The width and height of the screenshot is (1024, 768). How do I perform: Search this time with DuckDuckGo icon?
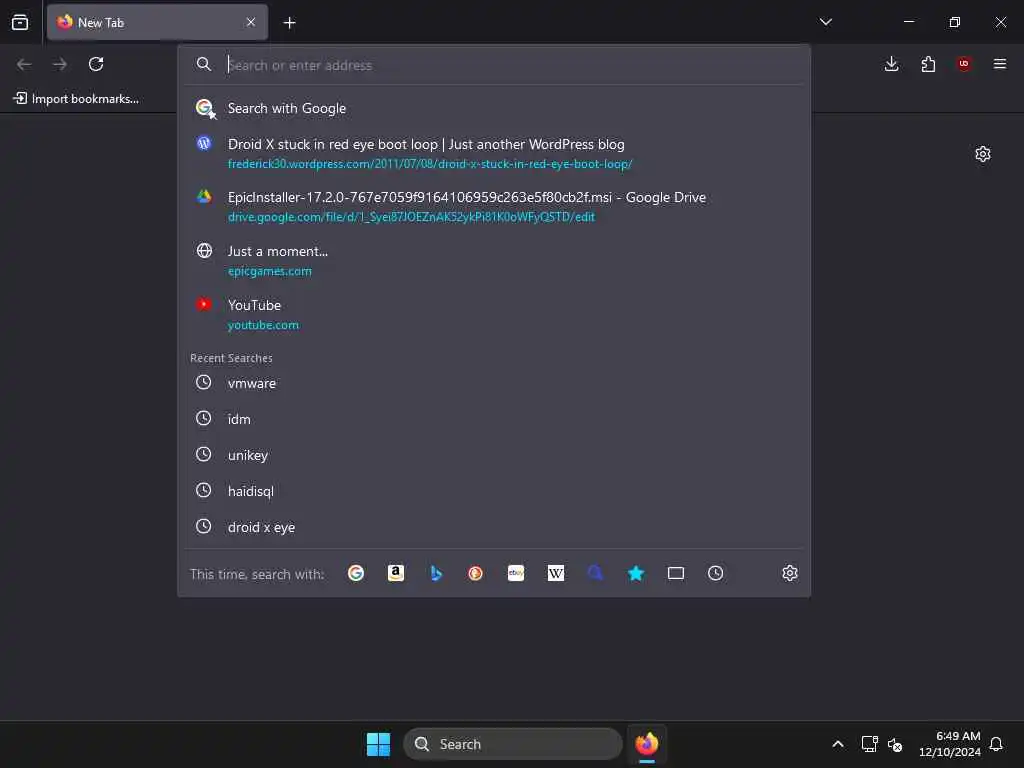pos(475,573)
